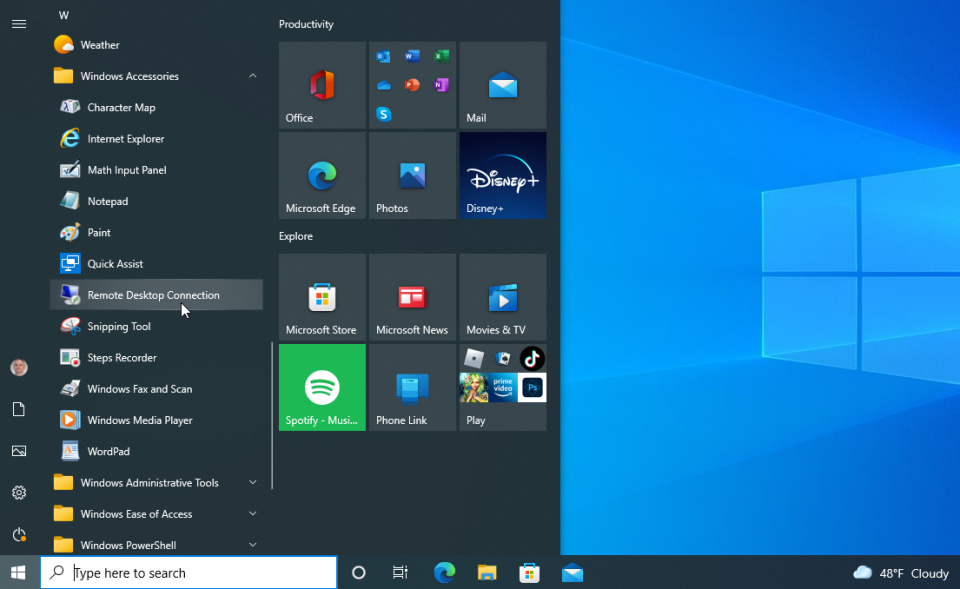
Task: Click the Start button
Action: click(18, 573)
